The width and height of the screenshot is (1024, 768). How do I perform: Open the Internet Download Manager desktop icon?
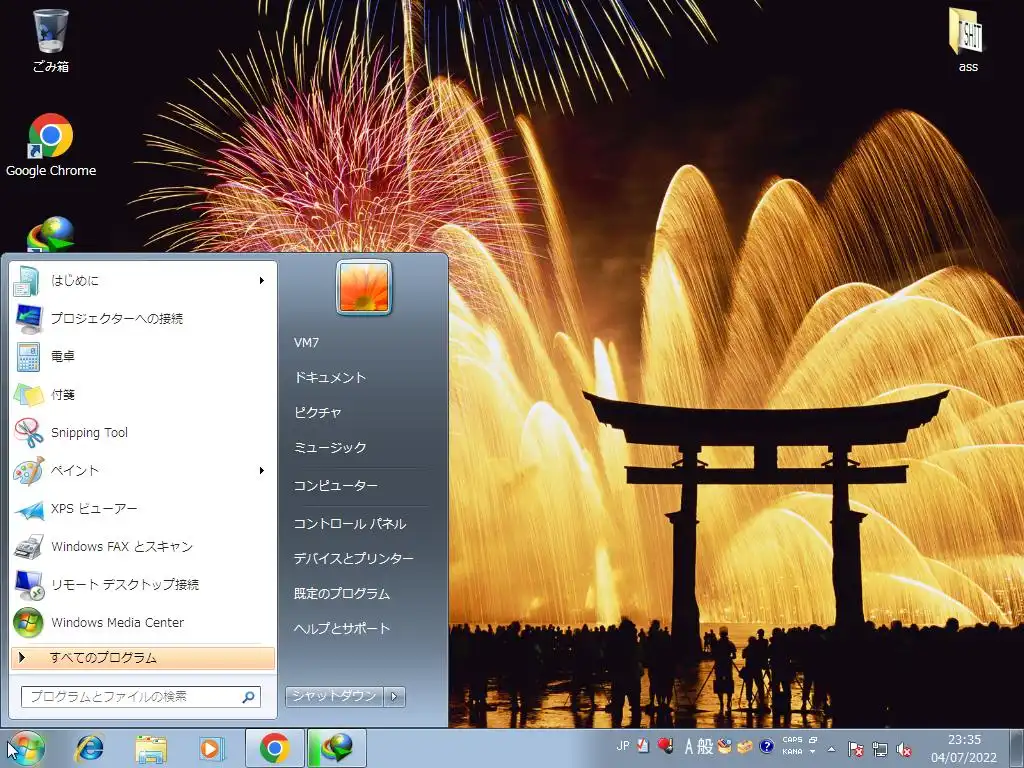[50, 234]
